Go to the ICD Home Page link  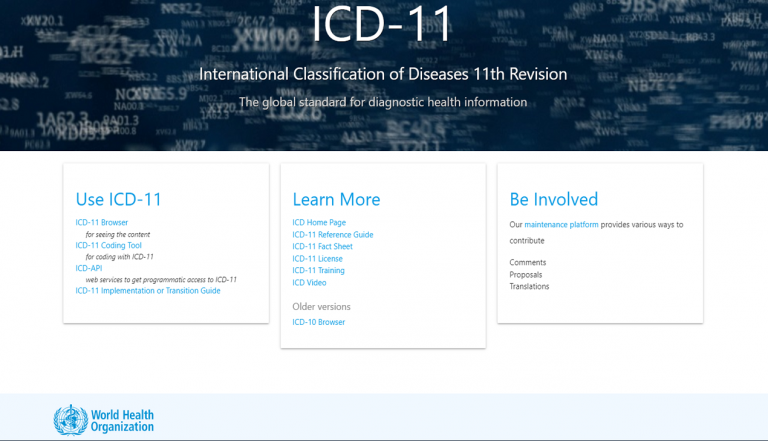pos(319,222)
